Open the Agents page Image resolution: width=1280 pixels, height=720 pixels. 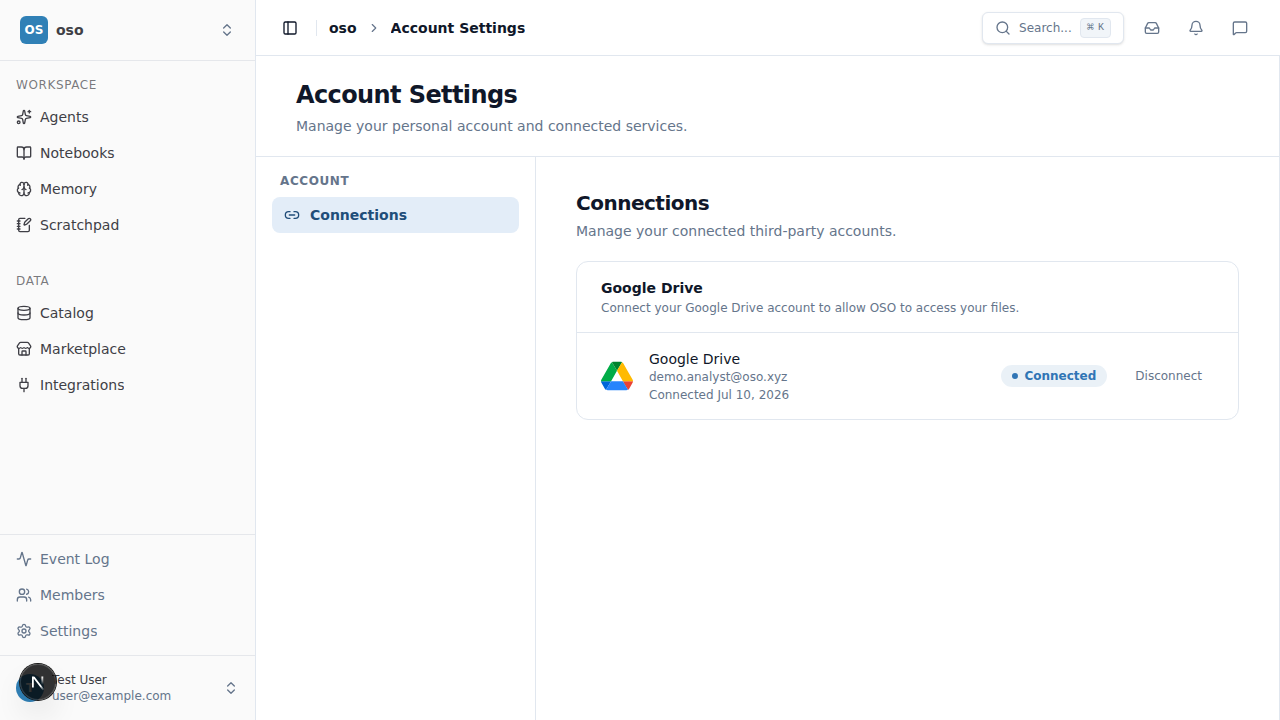pos(128,117)
